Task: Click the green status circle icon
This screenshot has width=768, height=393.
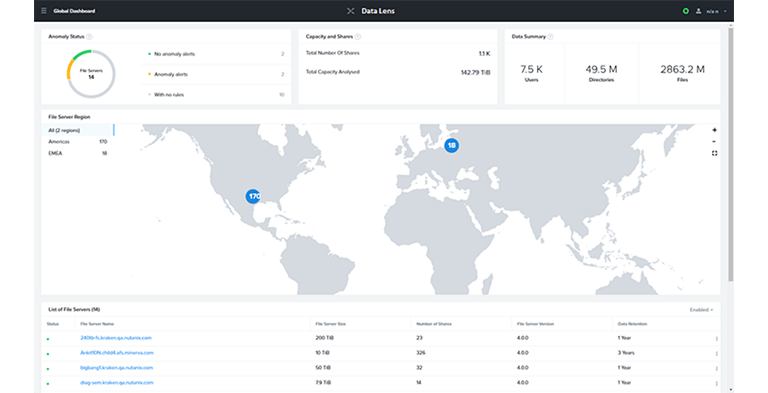Action: (686, 11)
